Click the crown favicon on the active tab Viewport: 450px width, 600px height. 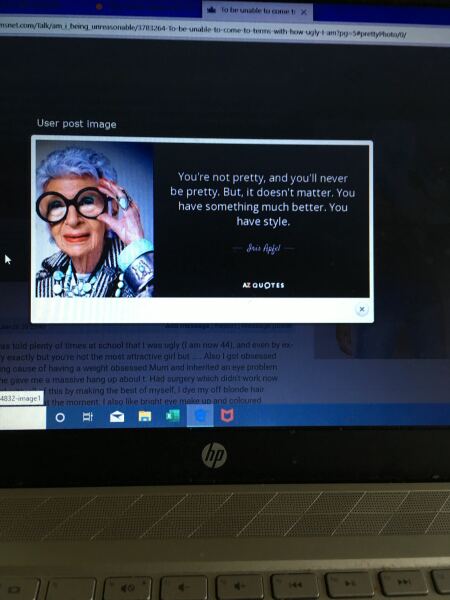[x=211, y=10]
